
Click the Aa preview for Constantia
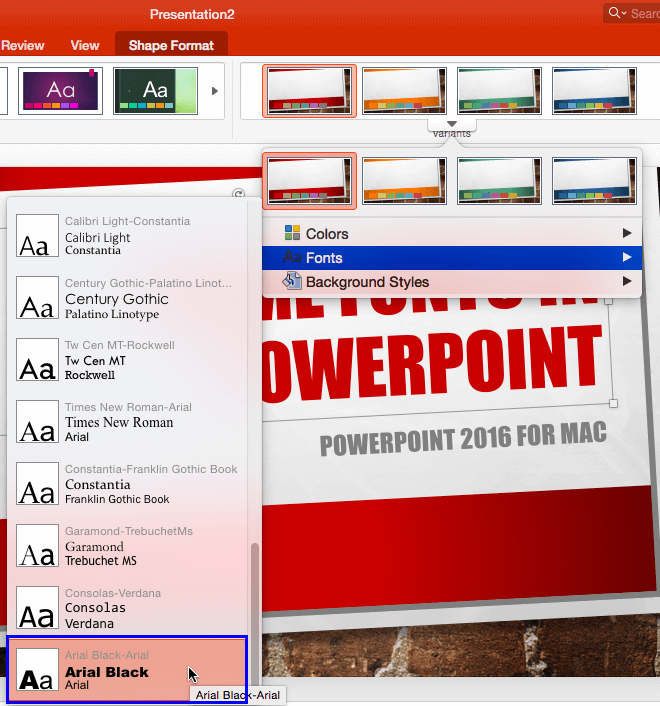[x=37, y=484]
